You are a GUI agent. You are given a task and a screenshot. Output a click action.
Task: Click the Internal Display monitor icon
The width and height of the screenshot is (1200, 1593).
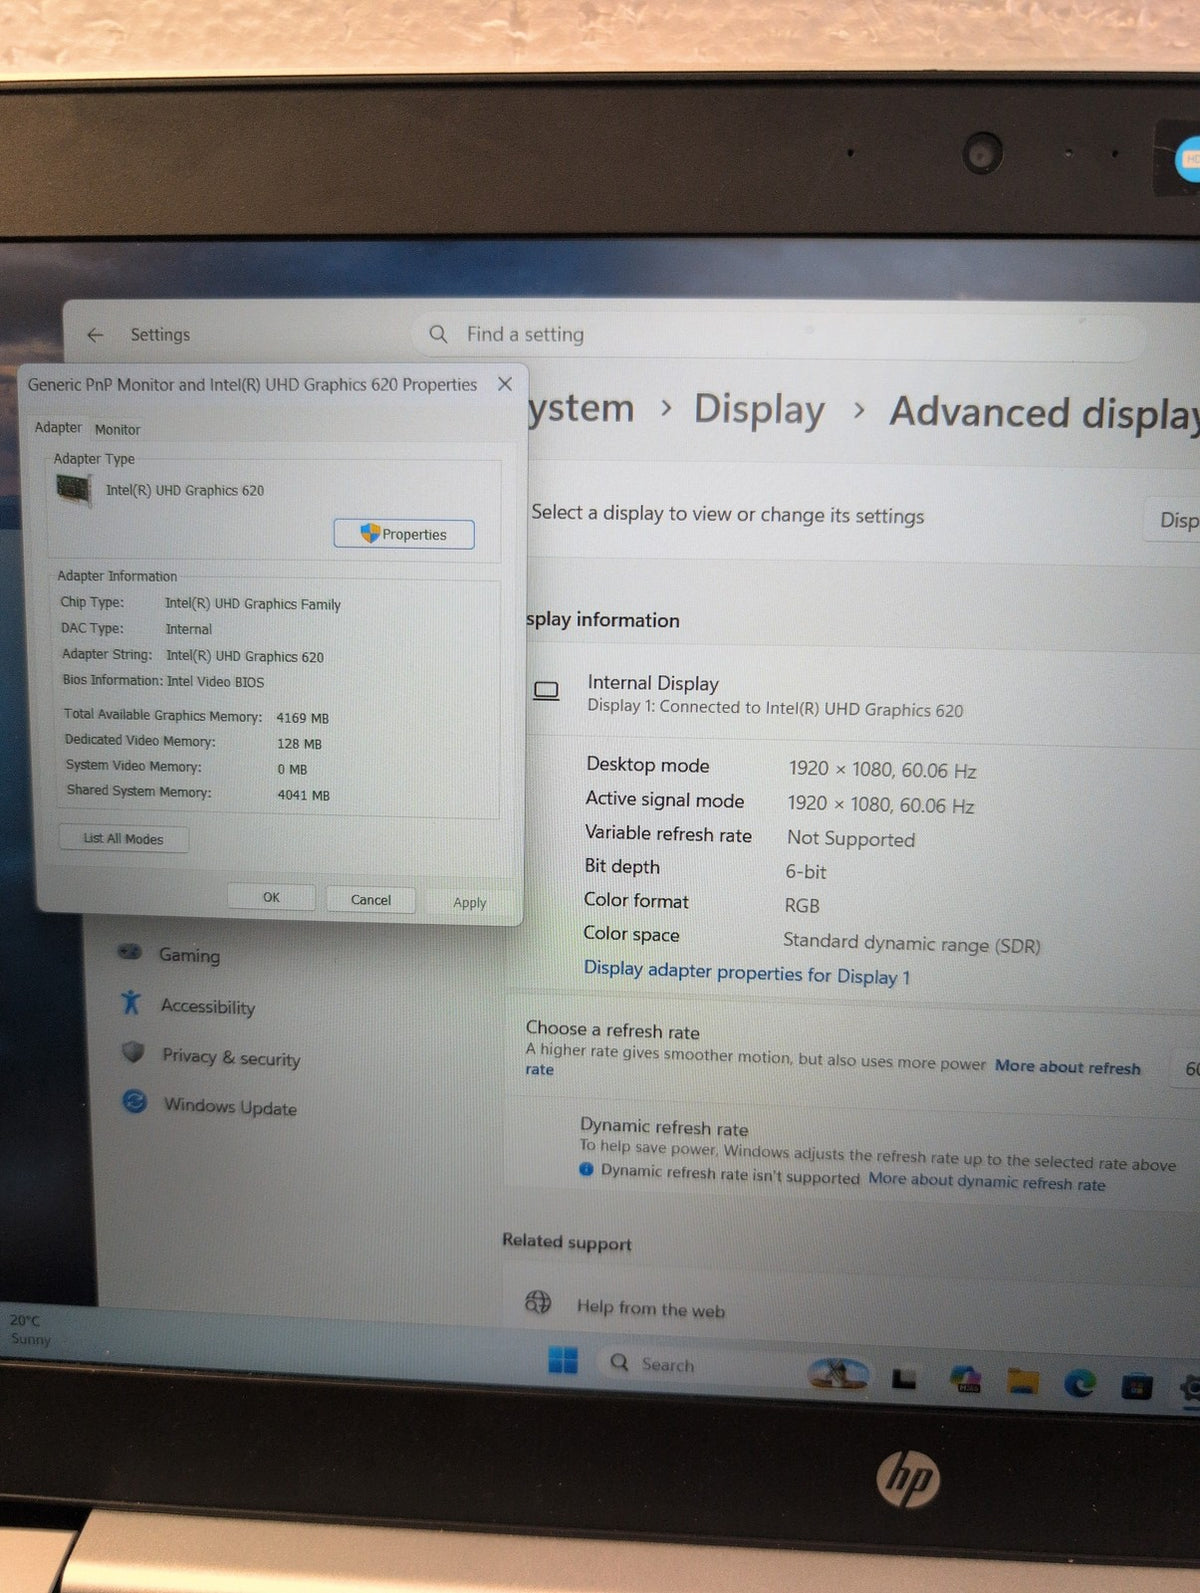click(546, 691)
